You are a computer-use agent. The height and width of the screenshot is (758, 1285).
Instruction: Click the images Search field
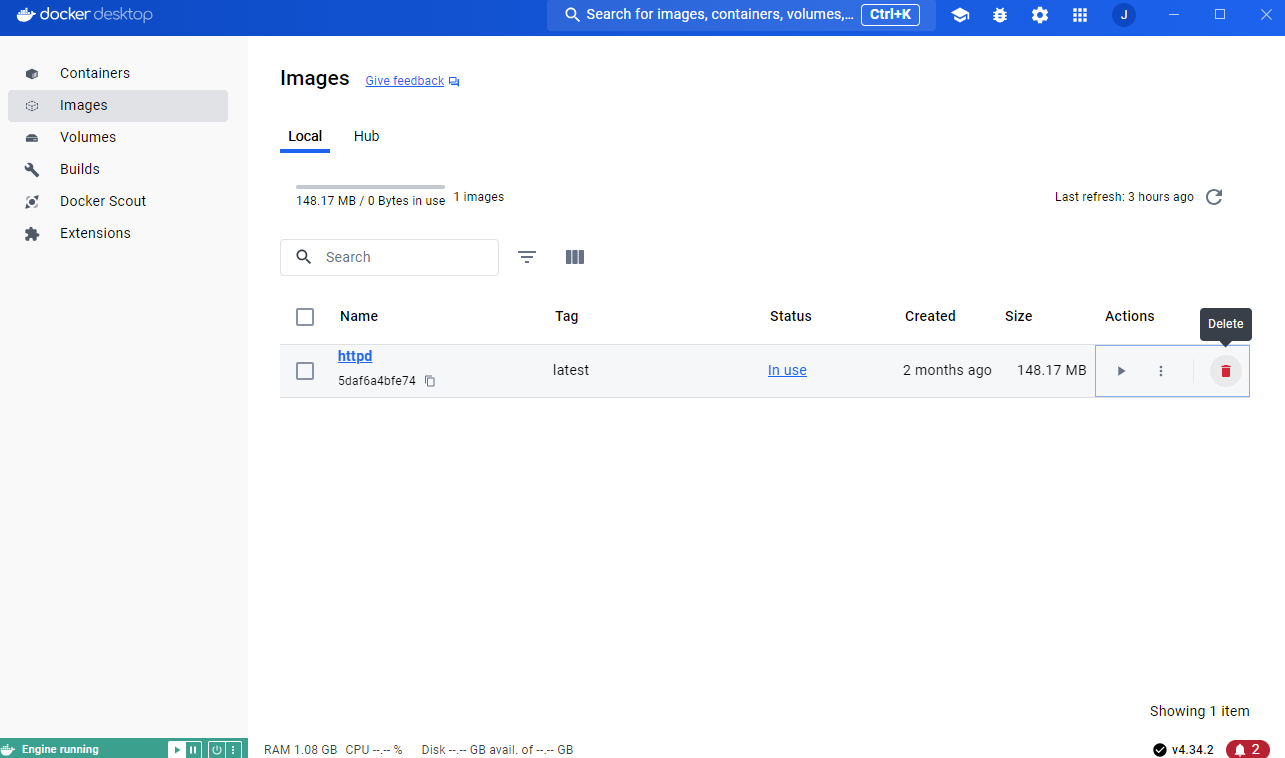[x=389, y=257]
